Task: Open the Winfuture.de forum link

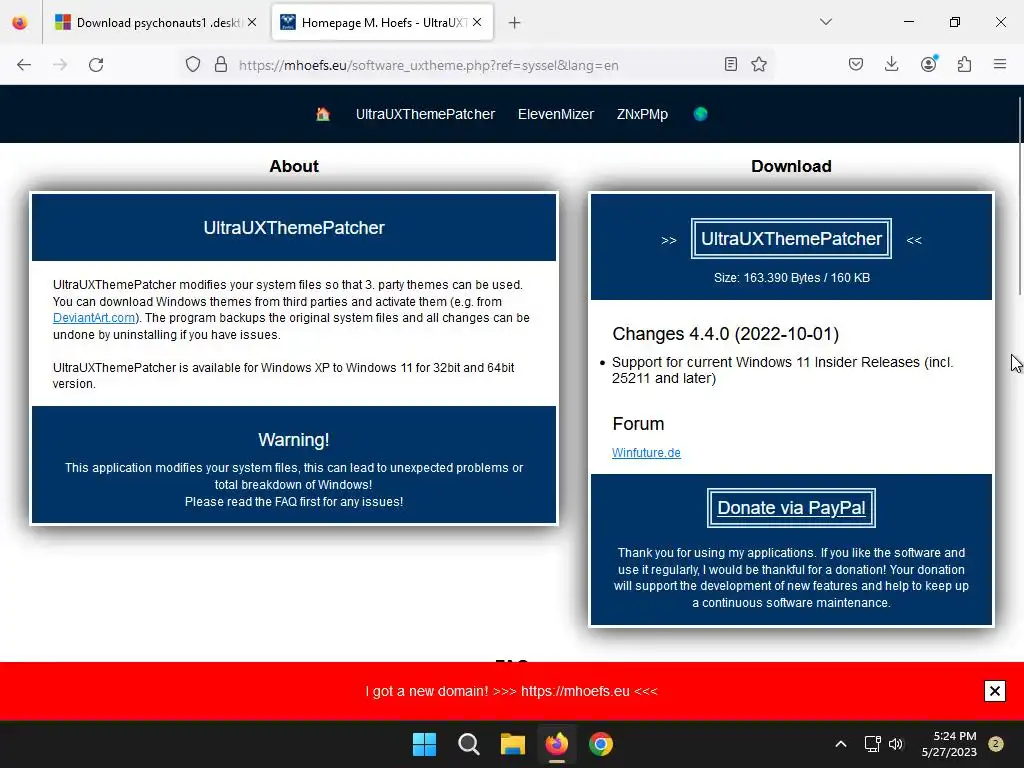Action: click(646, 453)
